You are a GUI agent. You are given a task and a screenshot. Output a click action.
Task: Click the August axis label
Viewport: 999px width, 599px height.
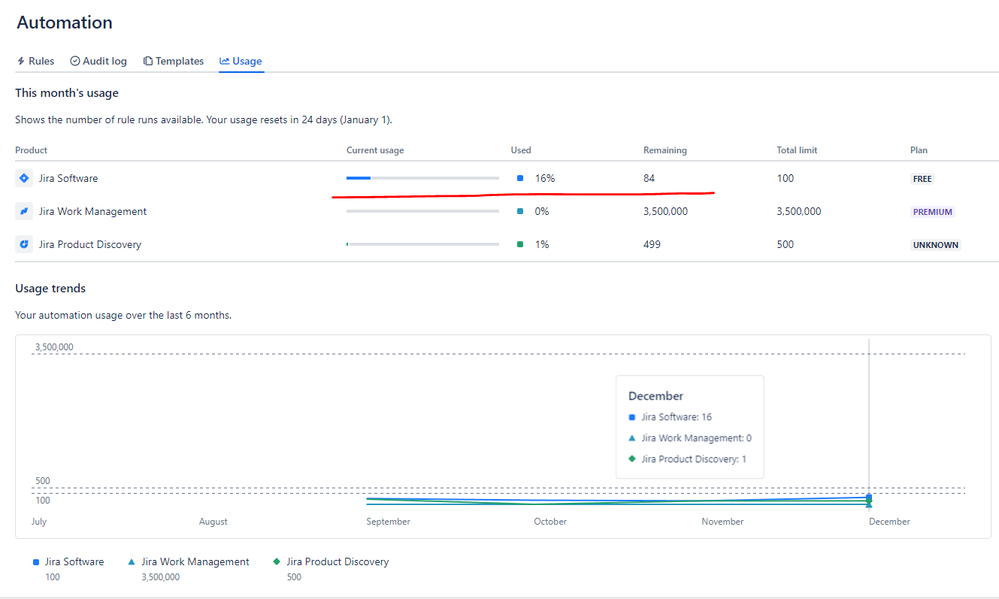pyautogui.click(x=213, y=522)
